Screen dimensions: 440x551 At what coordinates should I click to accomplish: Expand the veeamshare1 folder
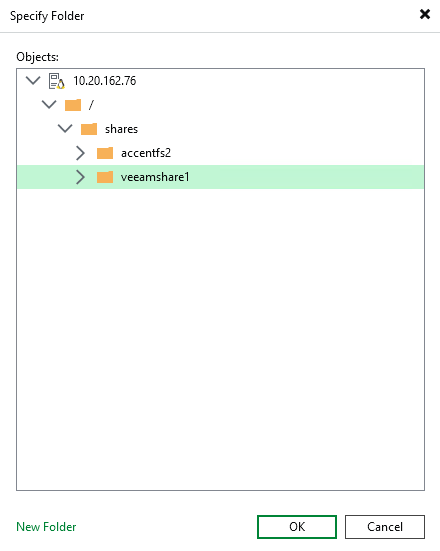(x=80, y=177)
